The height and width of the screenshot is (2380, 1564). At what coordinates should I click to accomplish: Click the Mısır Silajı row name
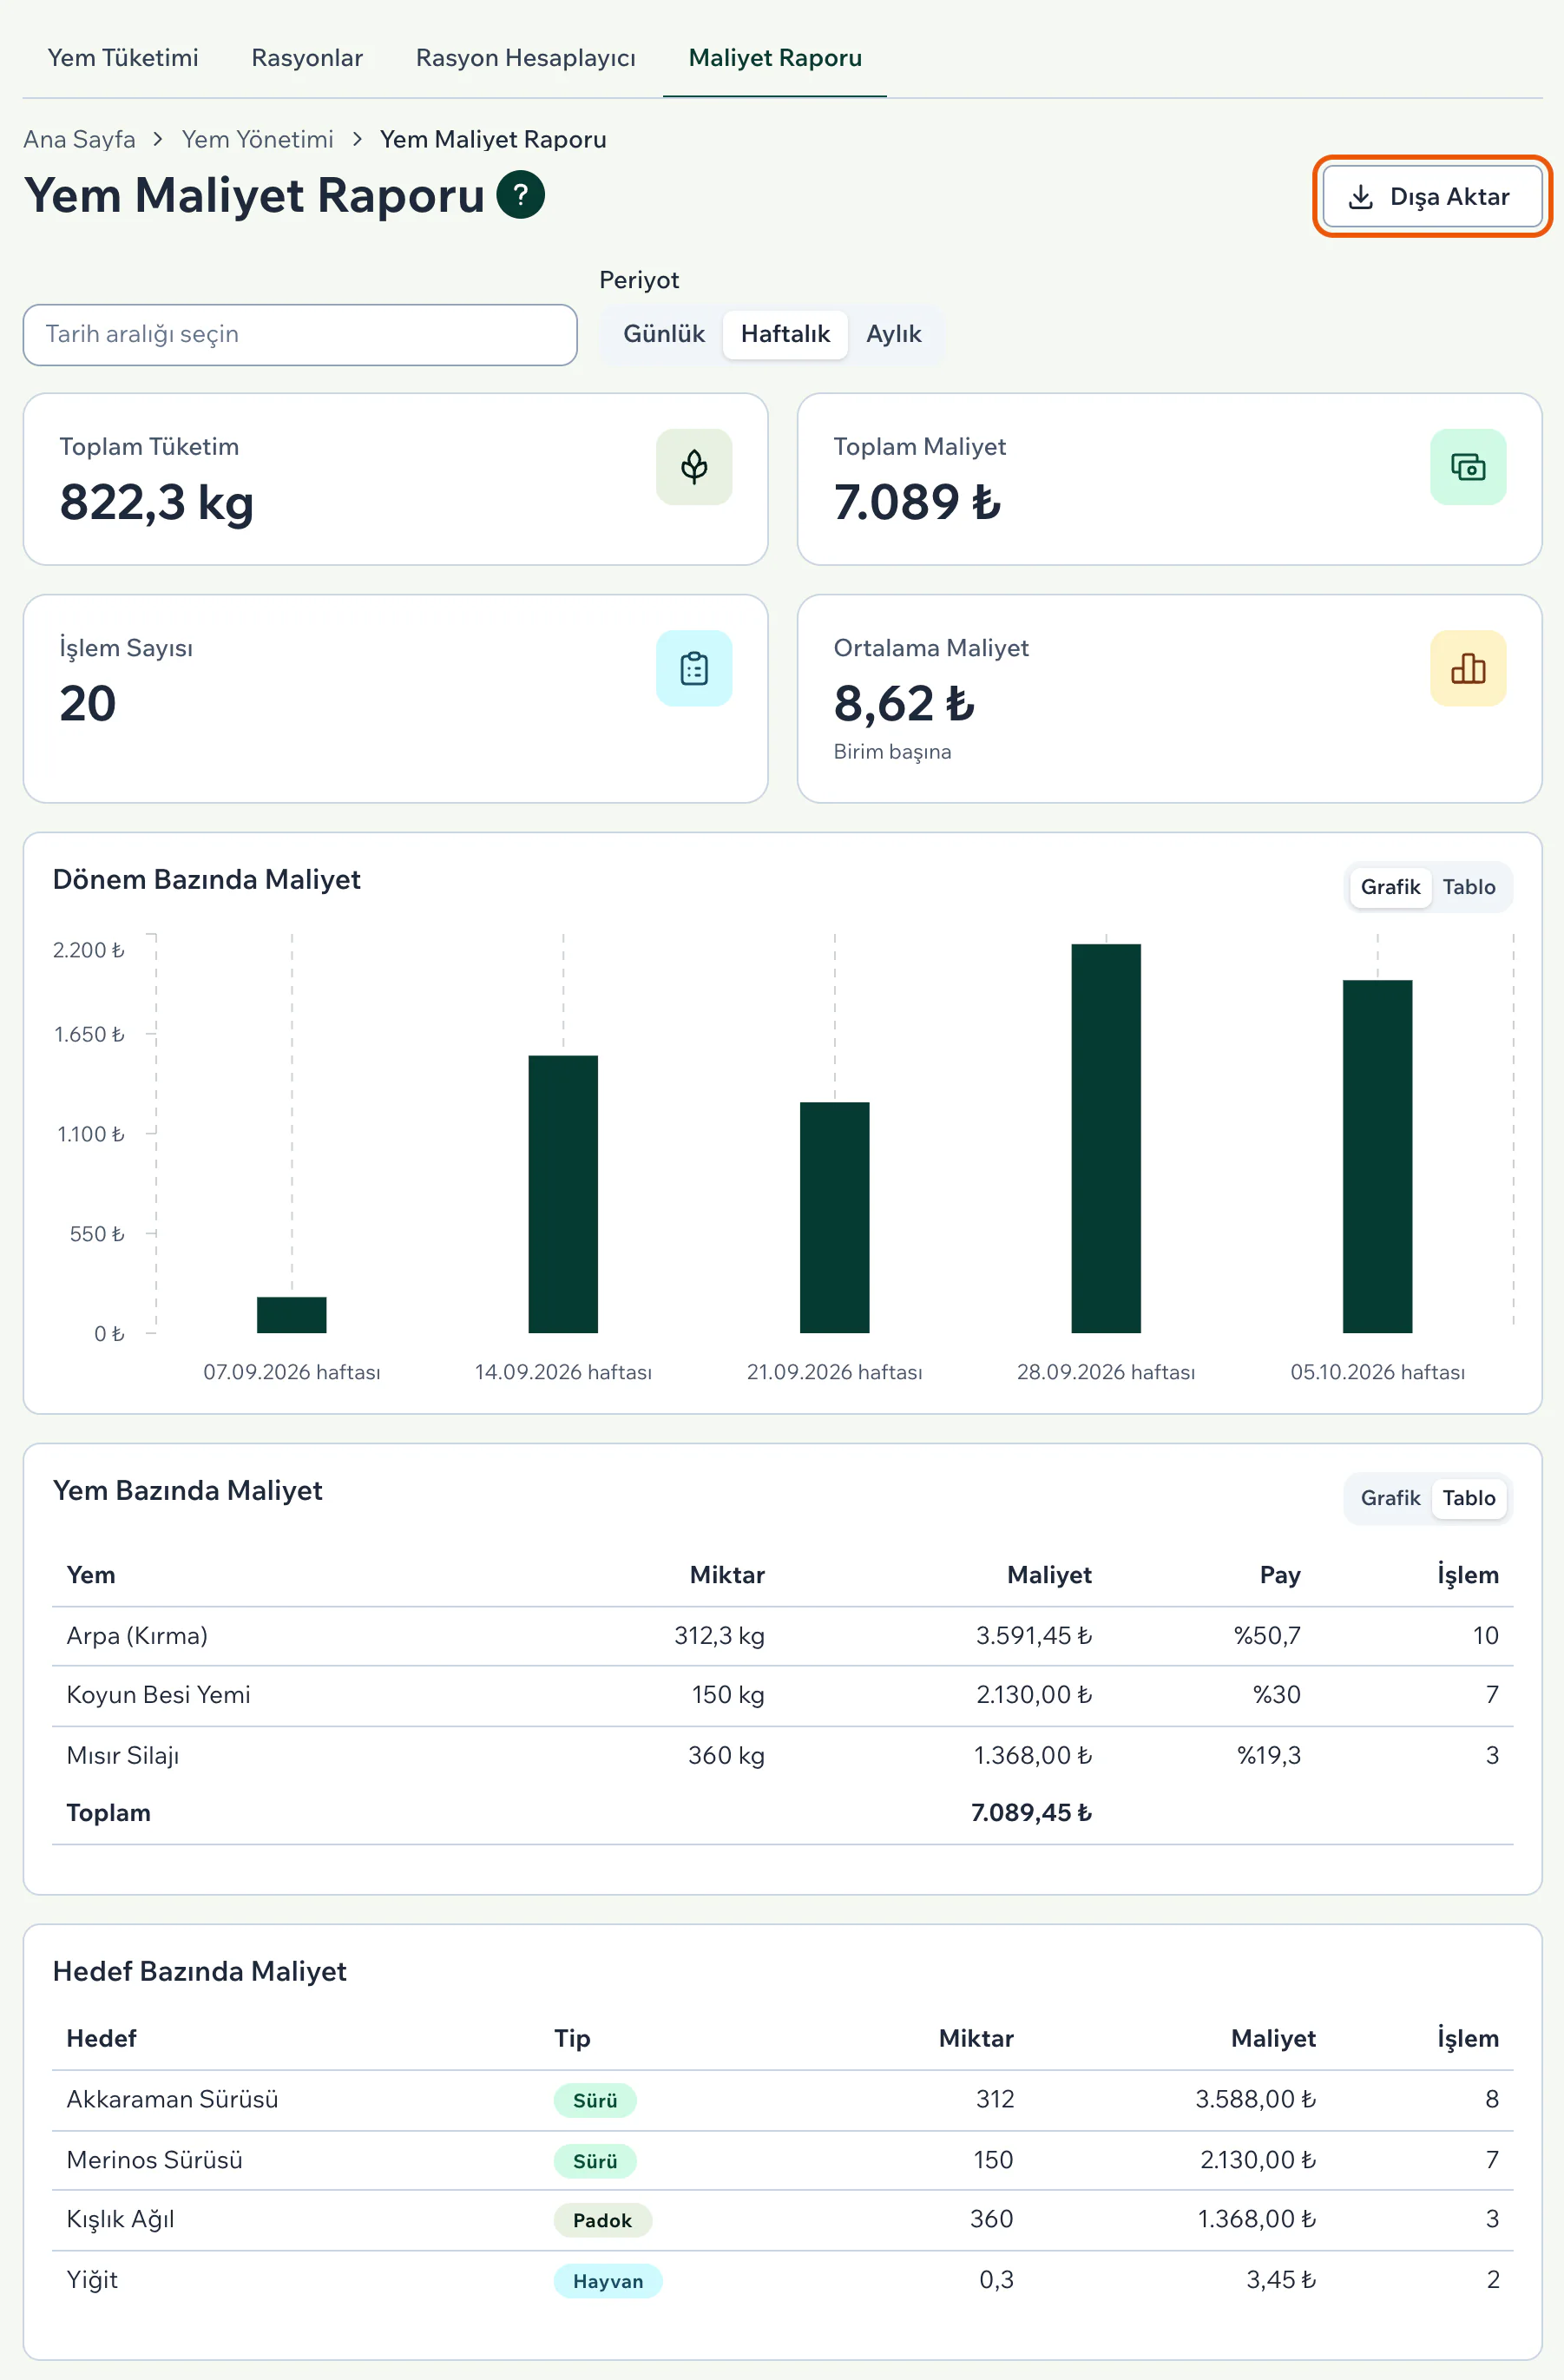click(x=123, y=1756)
